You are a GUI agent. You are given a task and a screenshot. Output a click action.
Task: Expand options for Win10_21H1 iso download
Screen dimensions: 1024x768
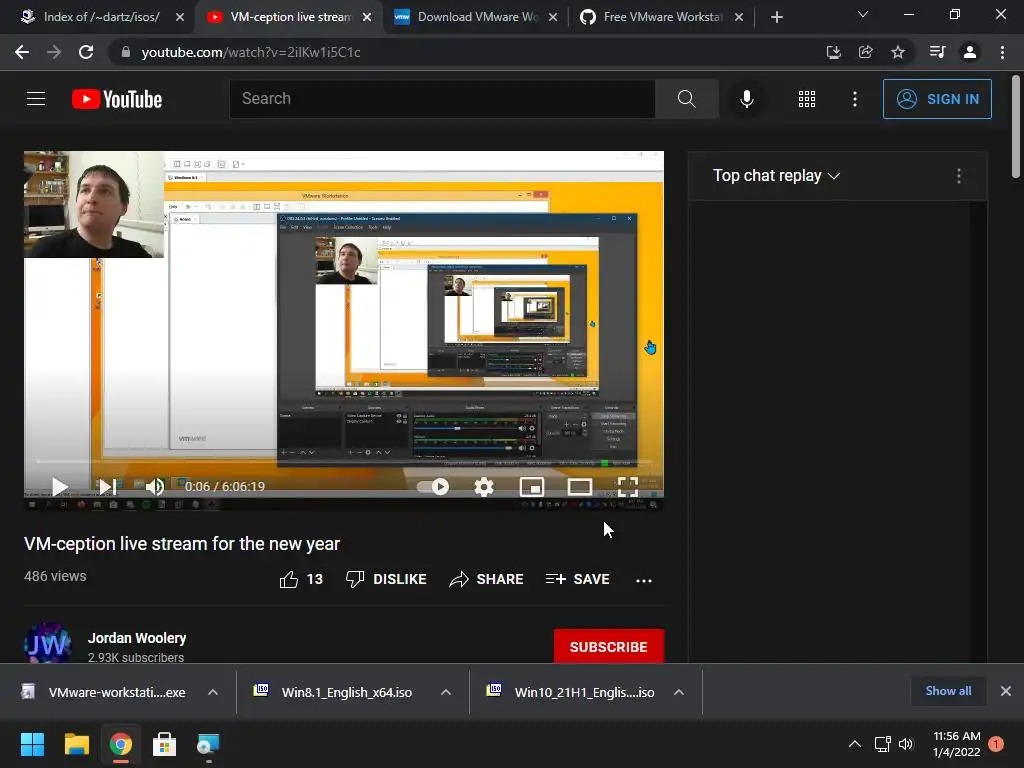click(679, 692)
